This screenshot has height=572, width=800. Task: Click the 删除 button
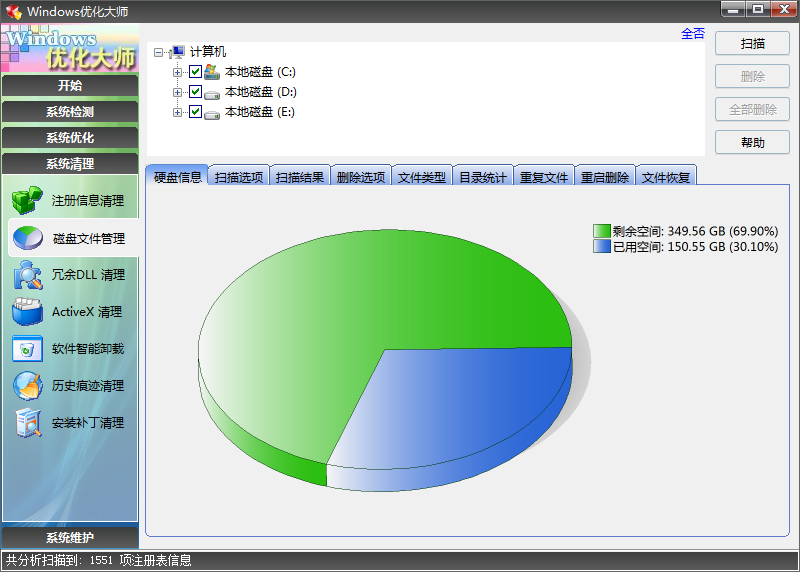(x=752, y=77)
